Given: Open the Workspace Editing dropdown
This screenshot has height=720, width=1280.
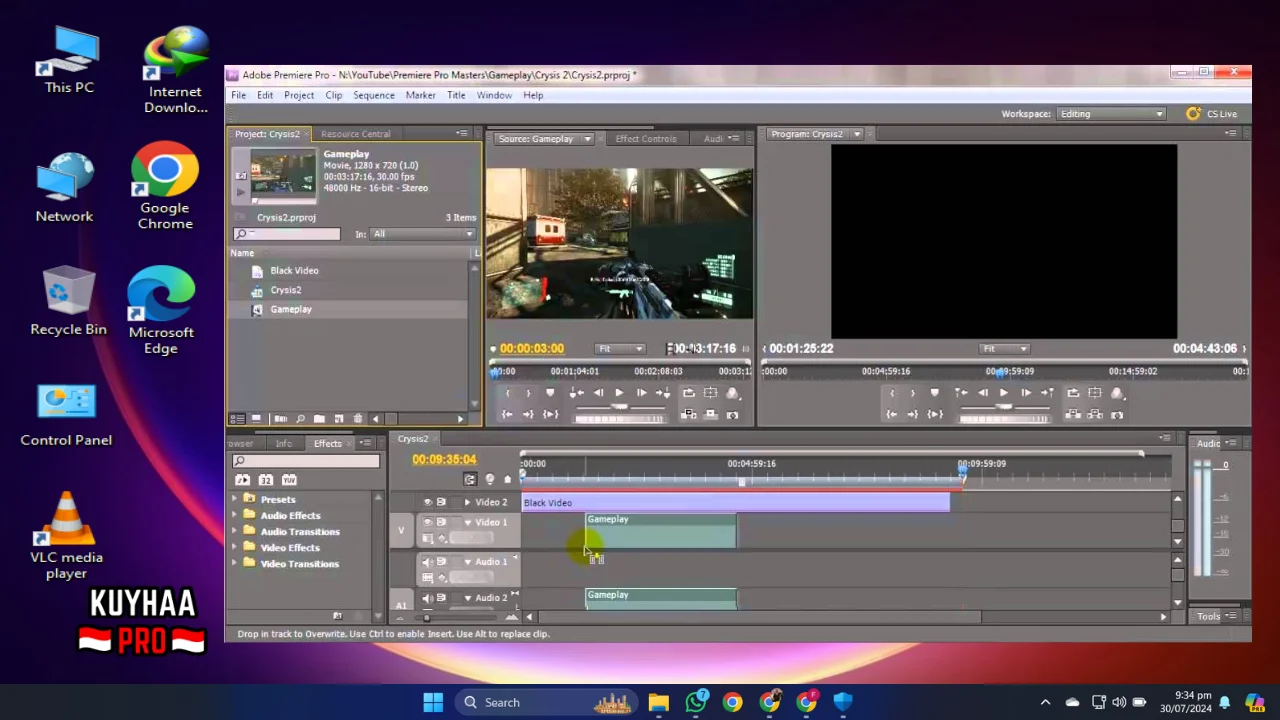Looking at the screenshot, I should [x=1111, y=114].
